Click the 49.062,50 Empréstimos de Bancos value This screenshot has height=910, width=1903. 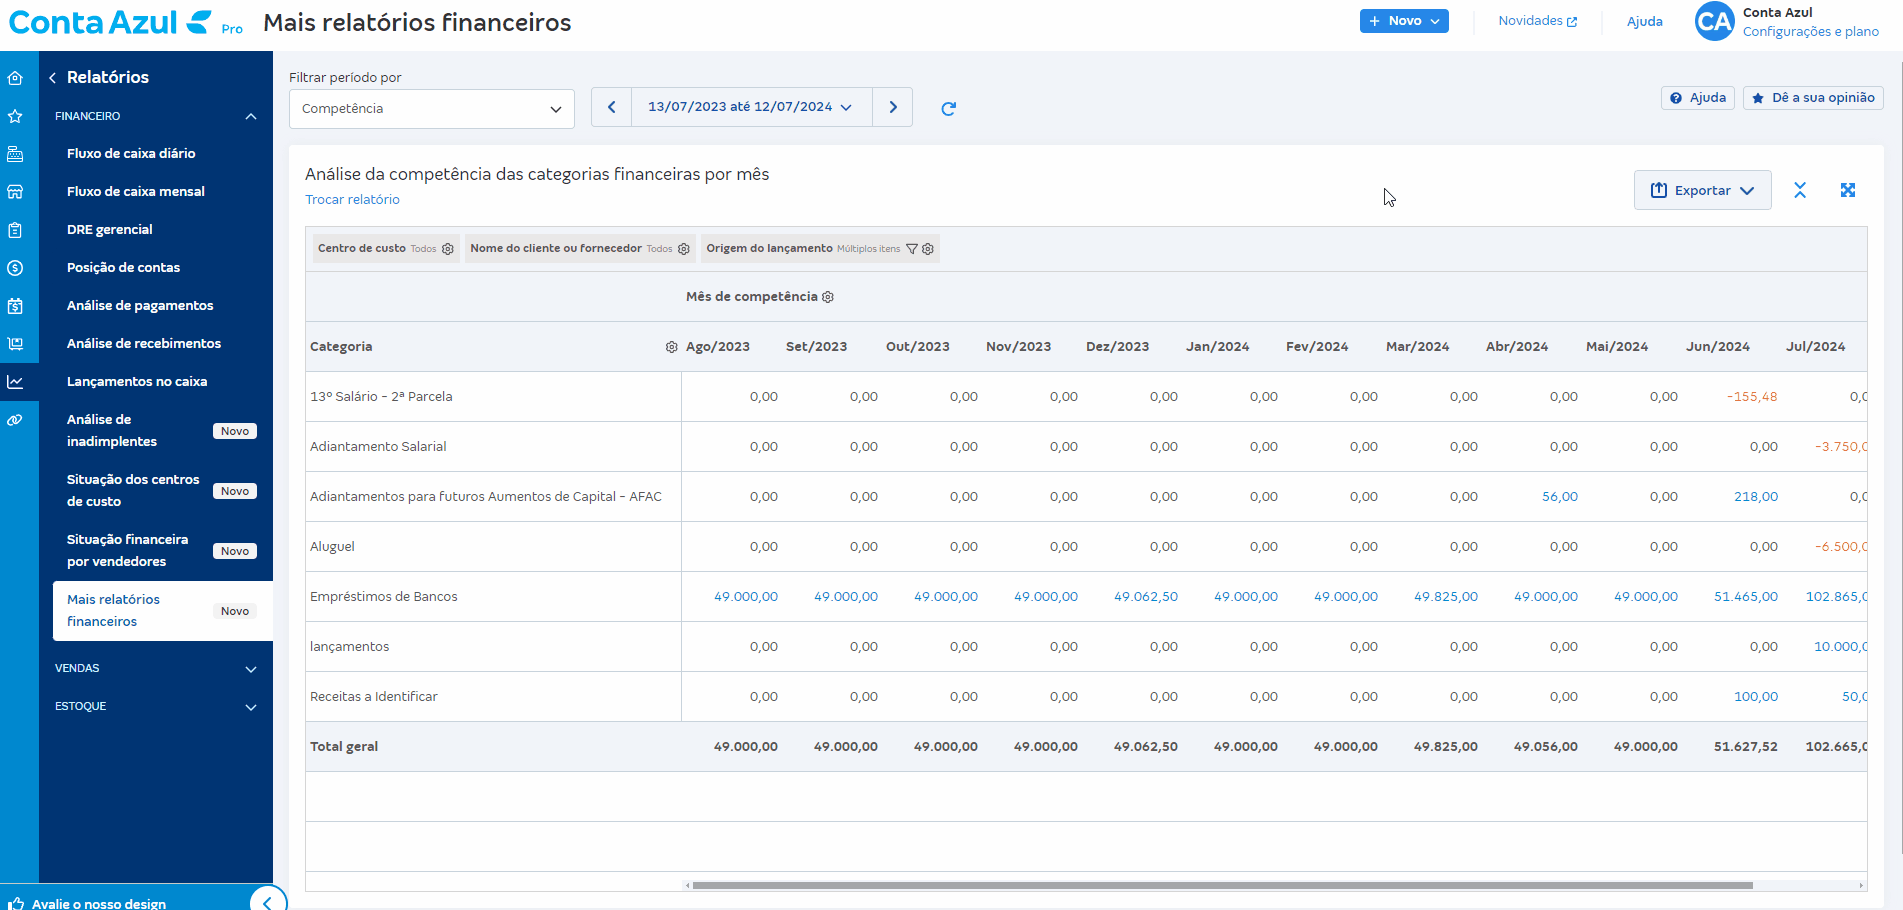[1146, 597]
